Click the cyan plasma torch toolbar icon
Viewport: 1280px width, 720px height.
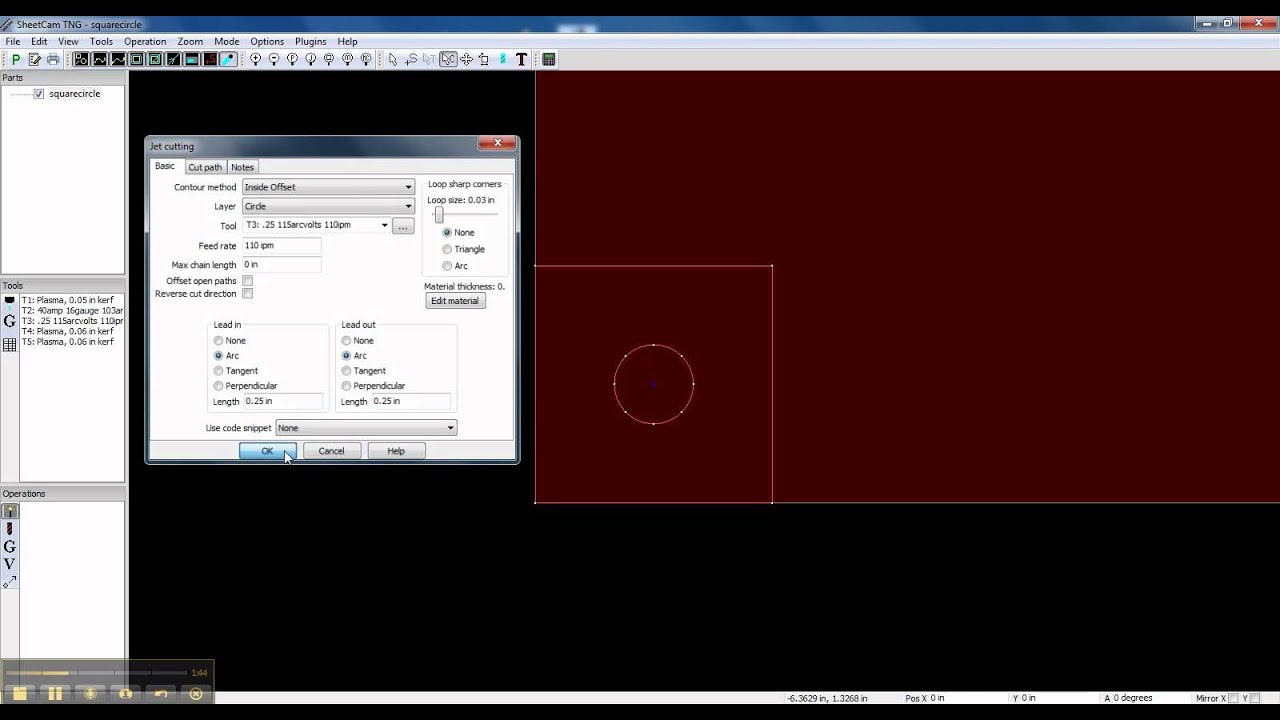[x=502, y=59]
